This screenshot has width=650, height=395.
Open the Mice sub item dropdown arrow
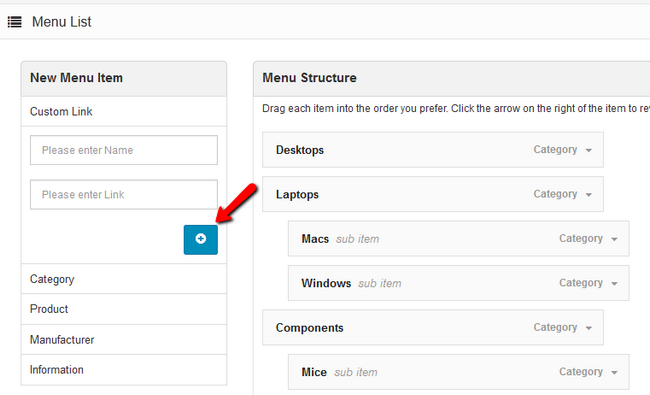coord(614,373)
